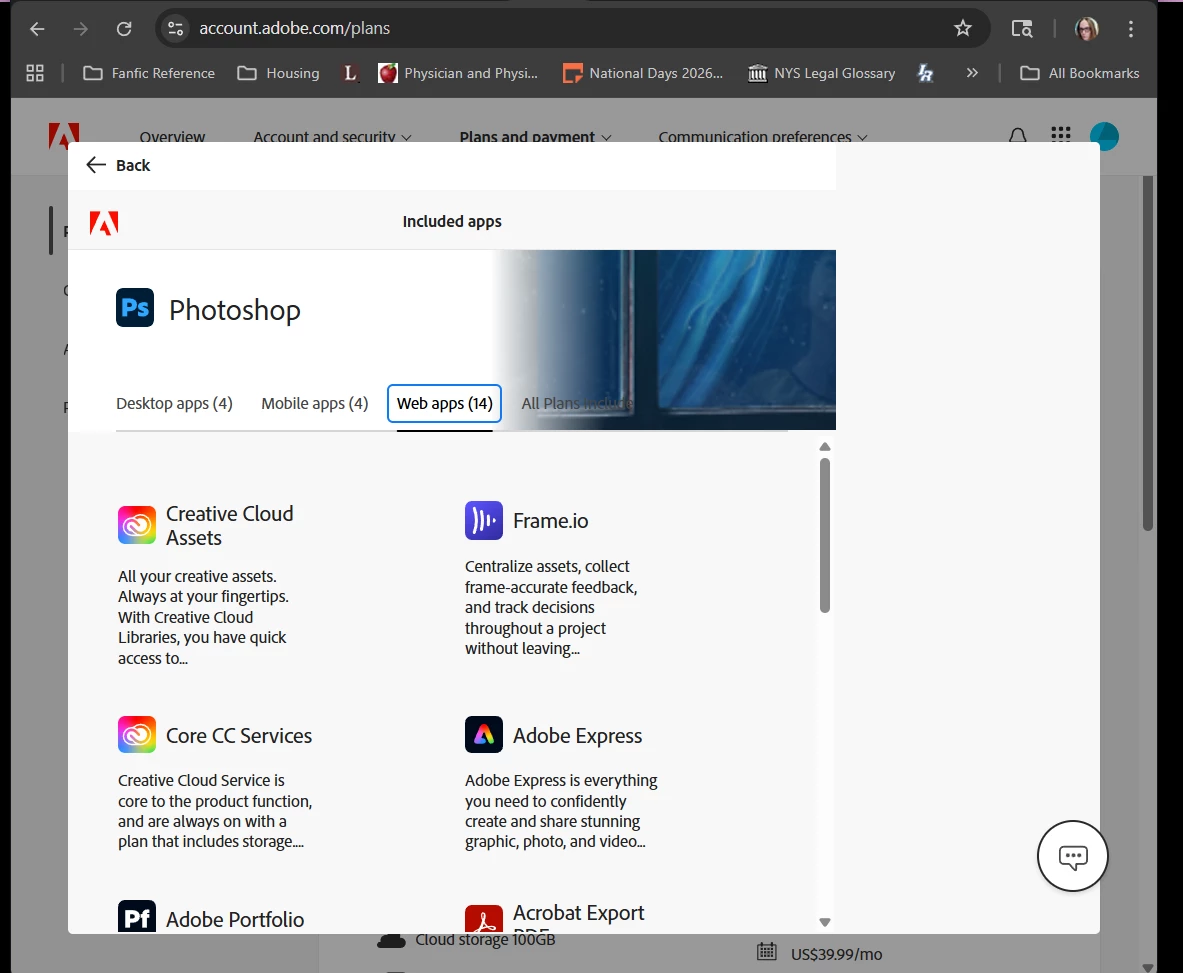Switch to Desktop apps (4) tab
1183x973 pixels.
(174, 404)
